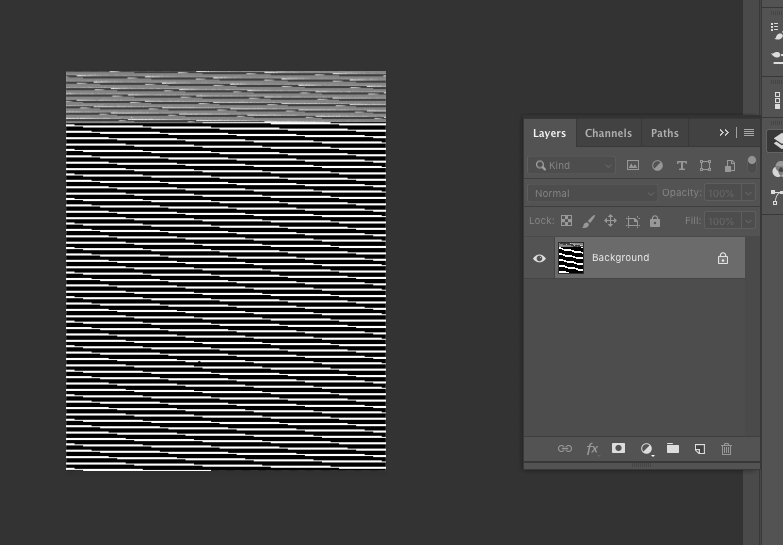This screenshot has height=545, width=783.
Task: Open the Channels panel dock icon
Action: tap(778, 169)
